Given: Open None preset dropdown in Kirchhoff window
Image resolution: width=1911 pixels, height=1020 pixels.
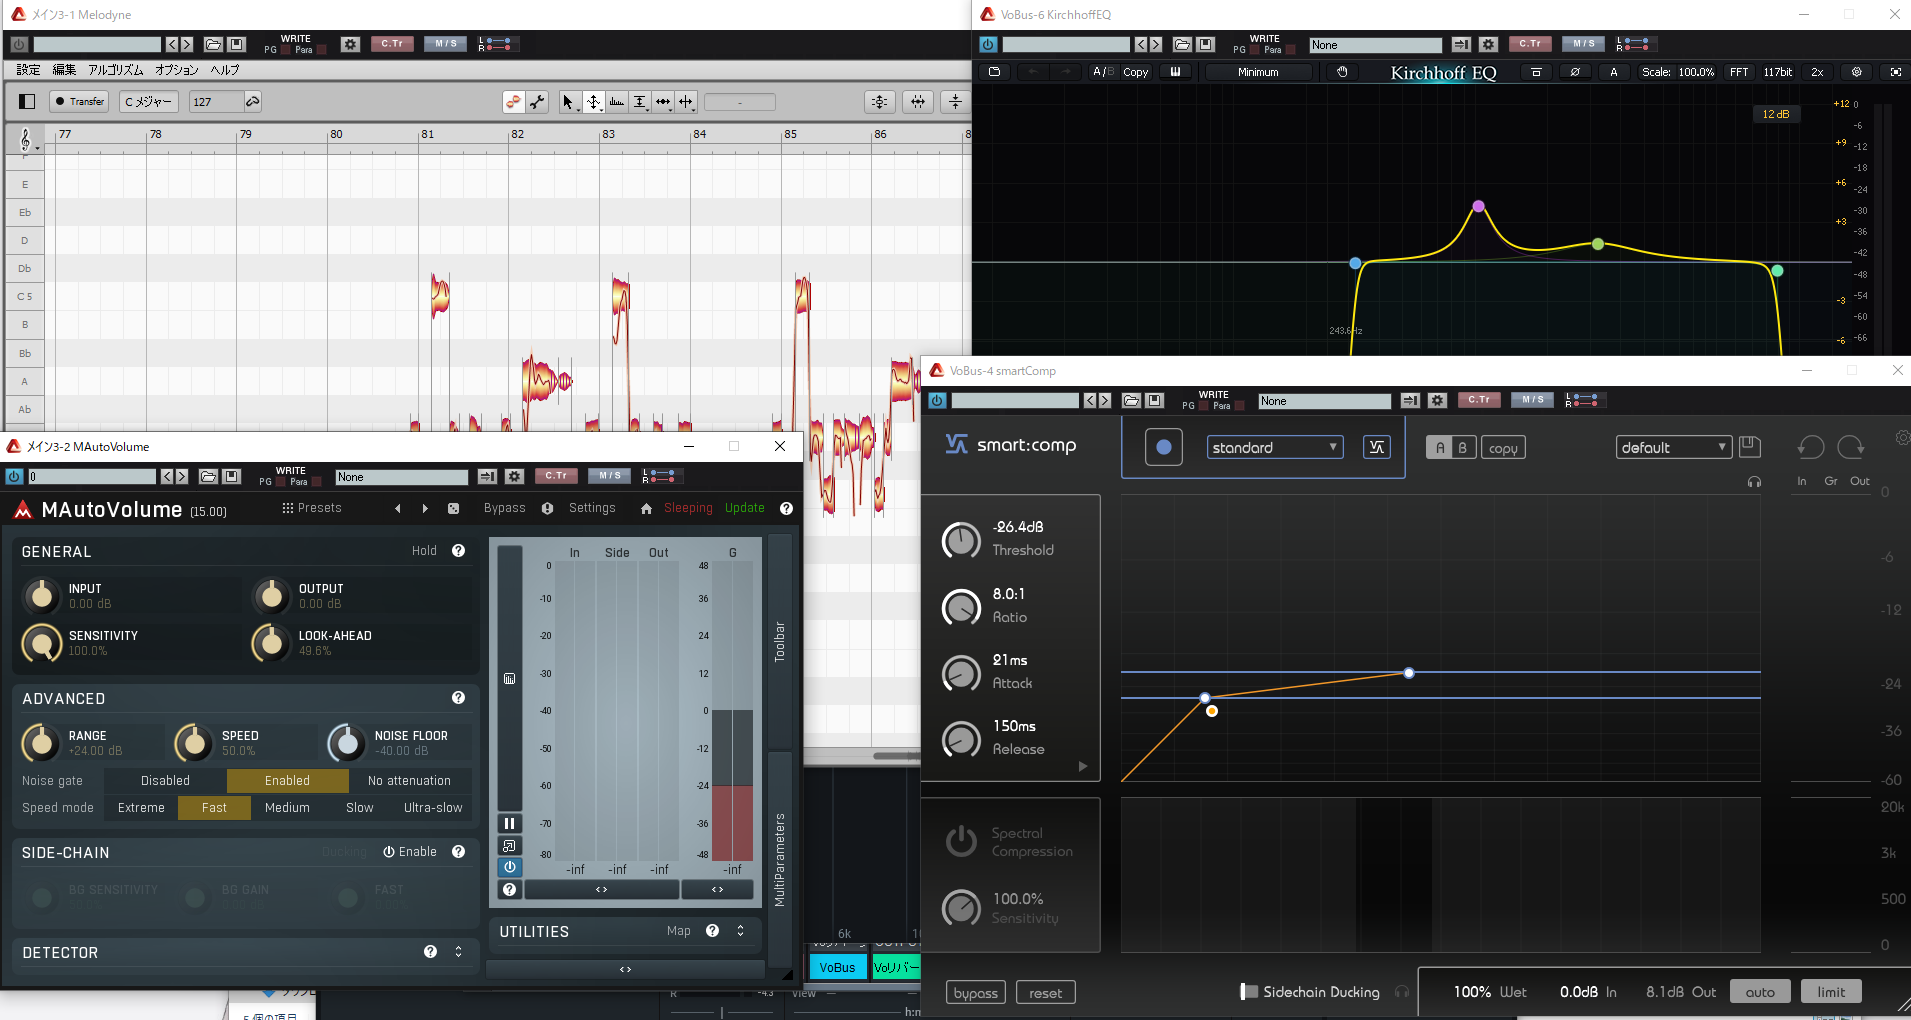Looking at the screenshot, I should pos(1376,45).
